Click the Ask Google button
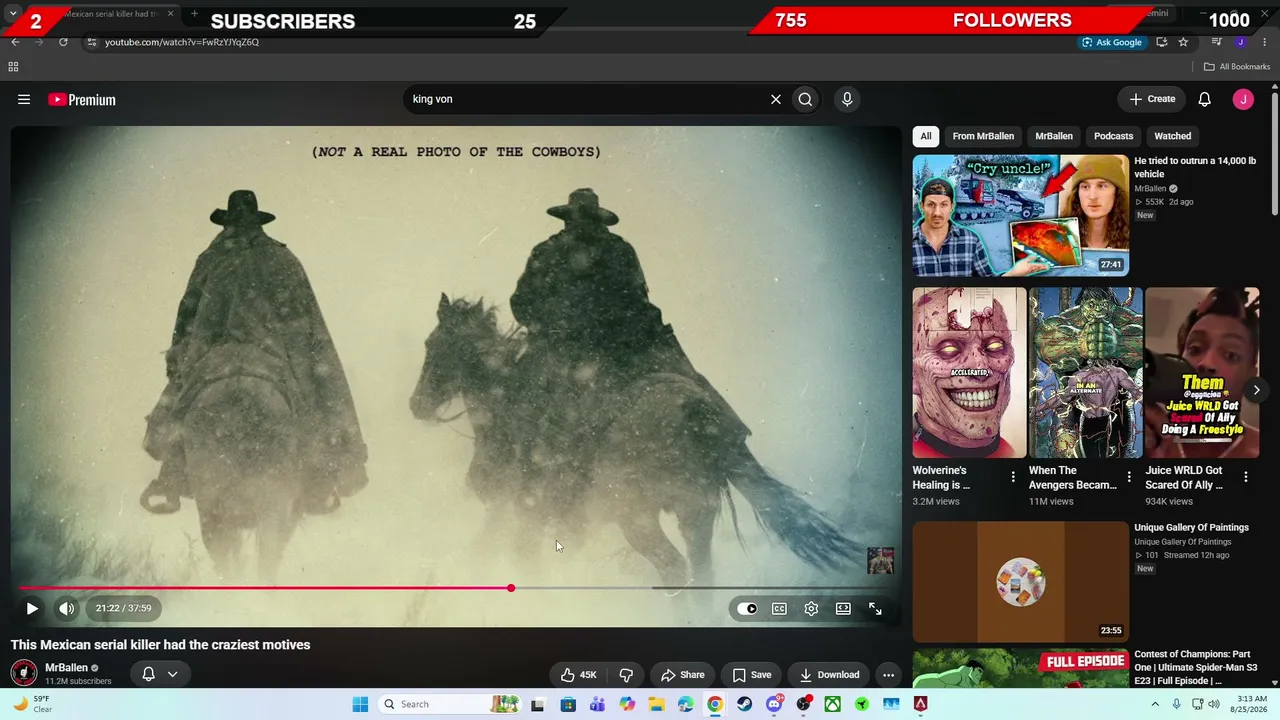1280x720 pixels. [x=1111, y=42]
